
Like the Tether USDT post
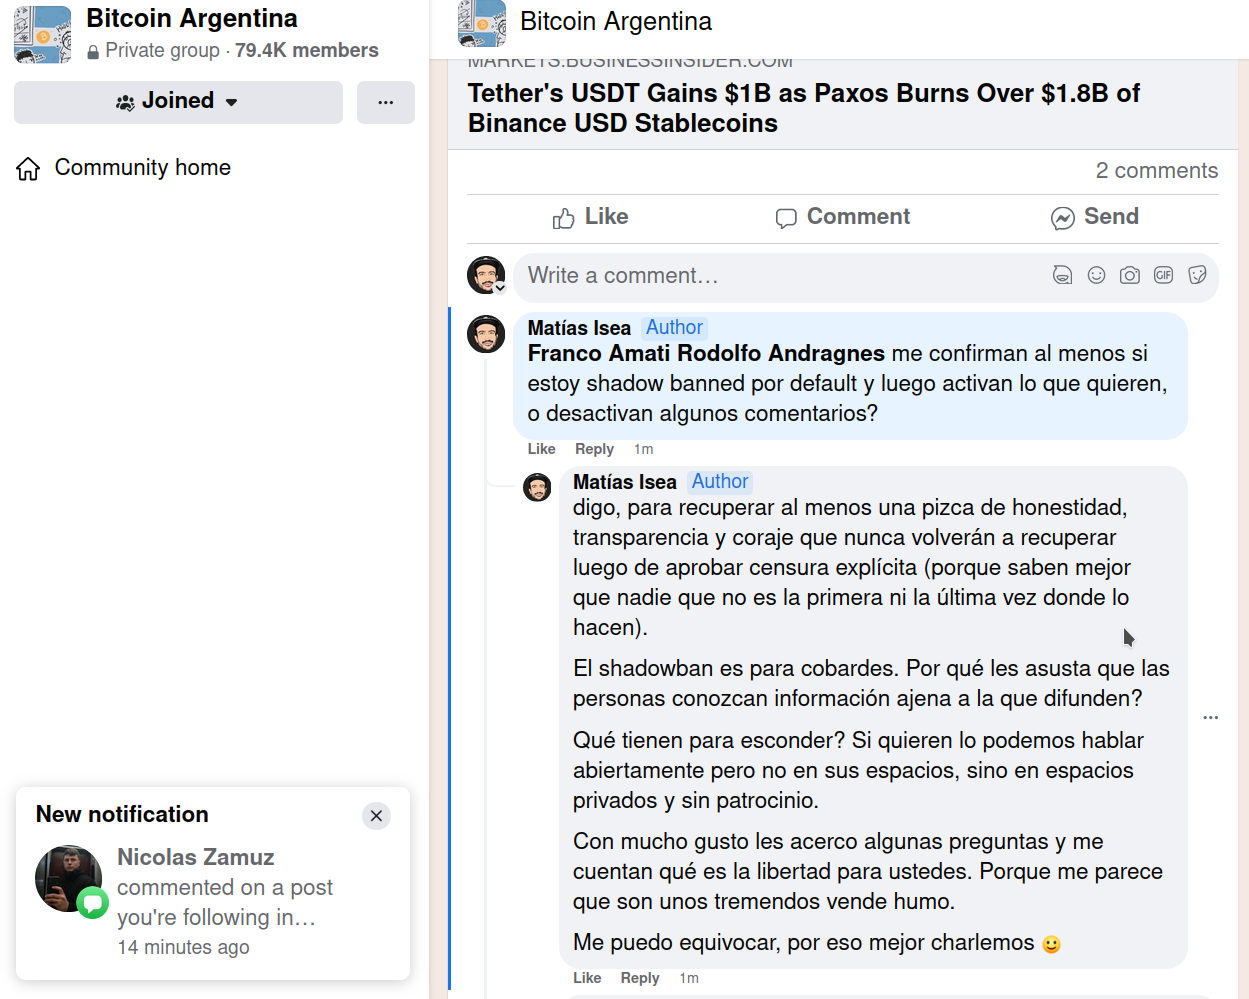(x=590, y=217)
